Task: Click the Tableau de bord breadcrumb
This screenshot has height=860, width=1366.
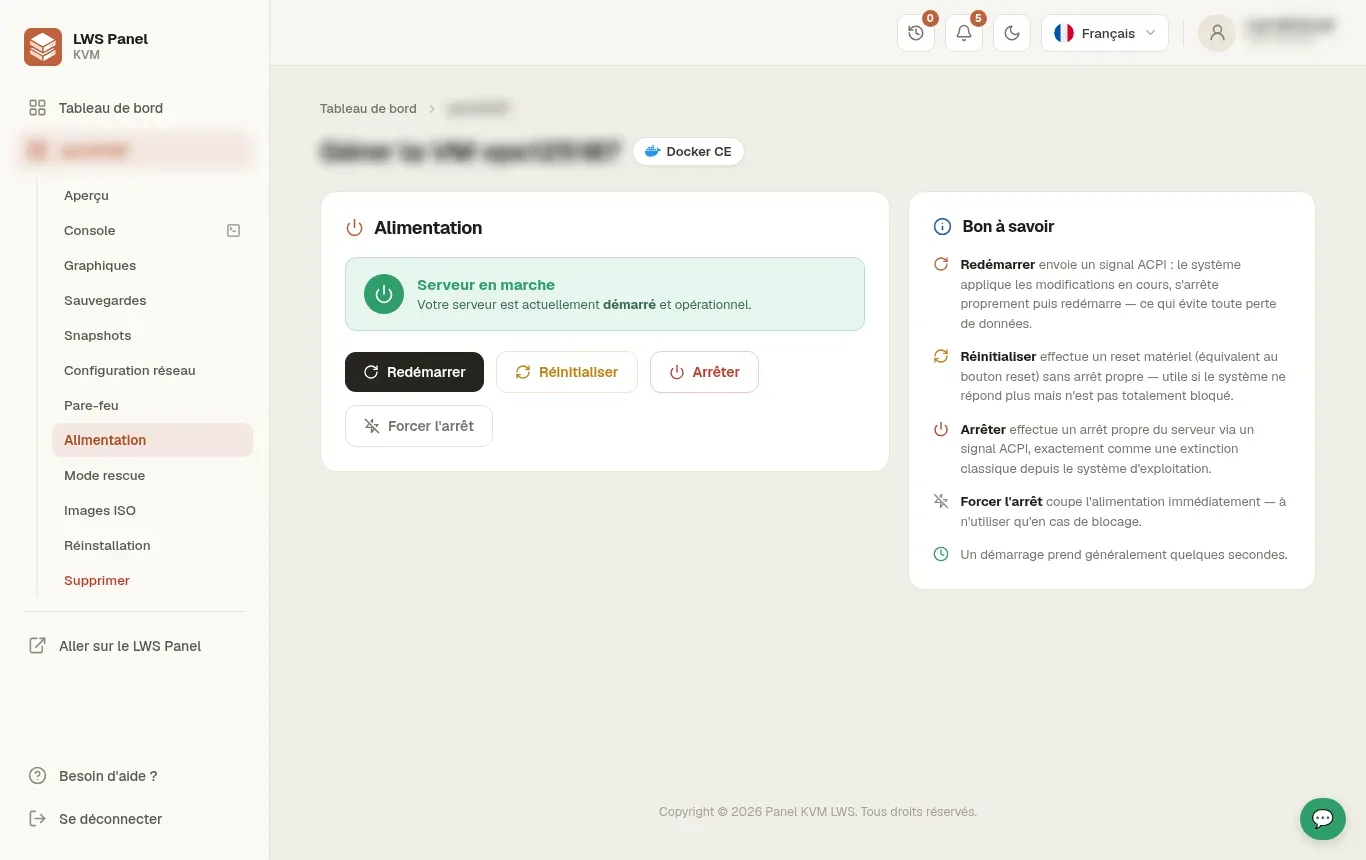Action: (x=368, y=108)
